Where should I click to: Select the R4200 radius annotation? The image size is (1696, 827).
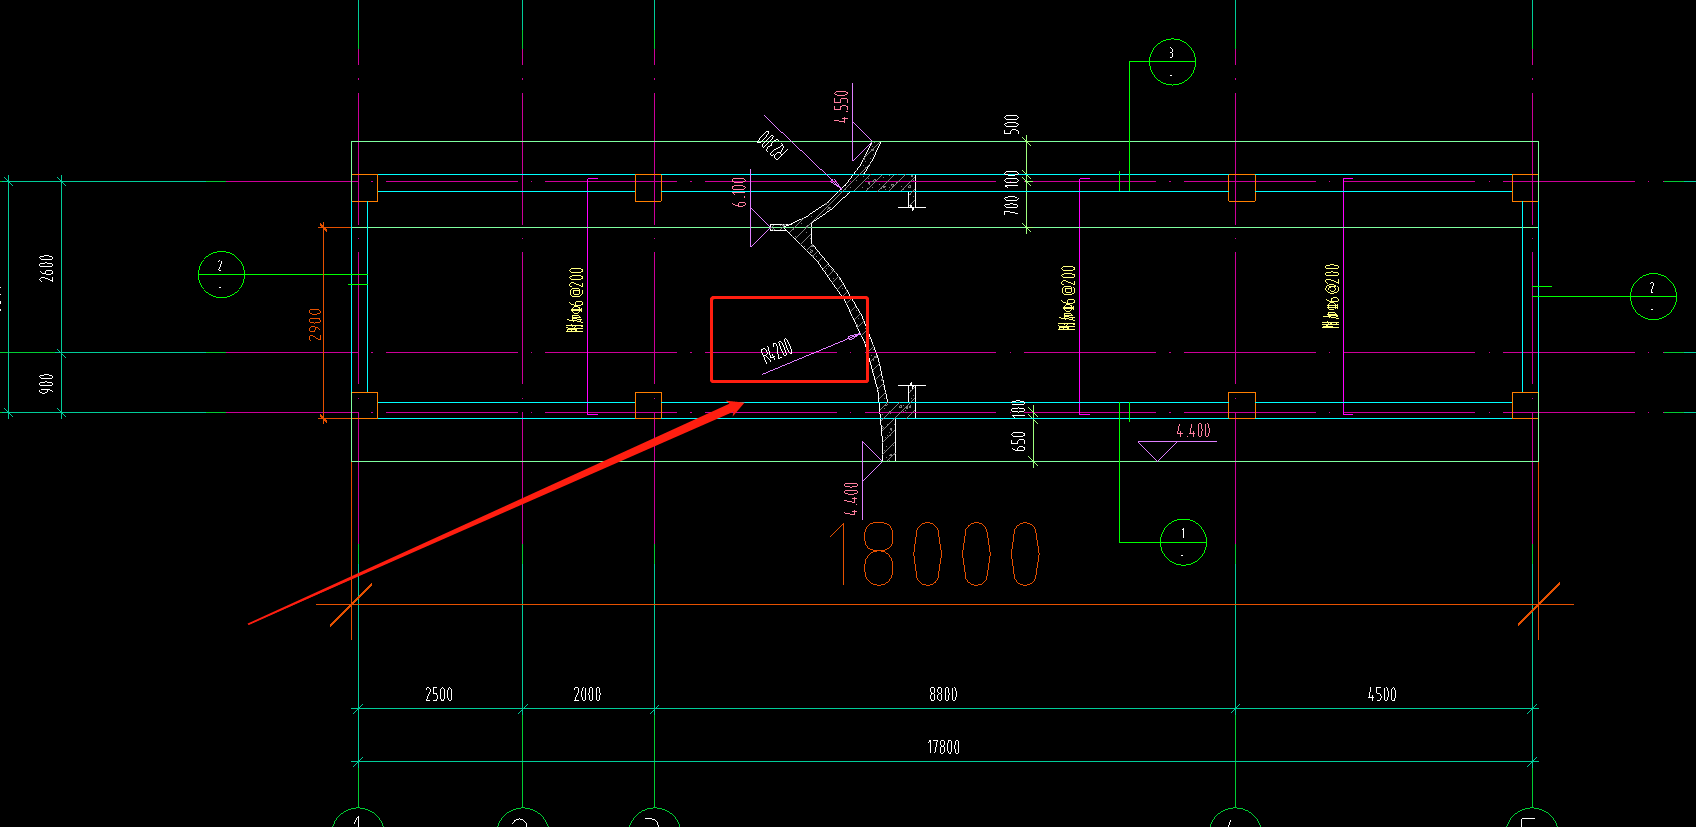(x=777, y=351)
